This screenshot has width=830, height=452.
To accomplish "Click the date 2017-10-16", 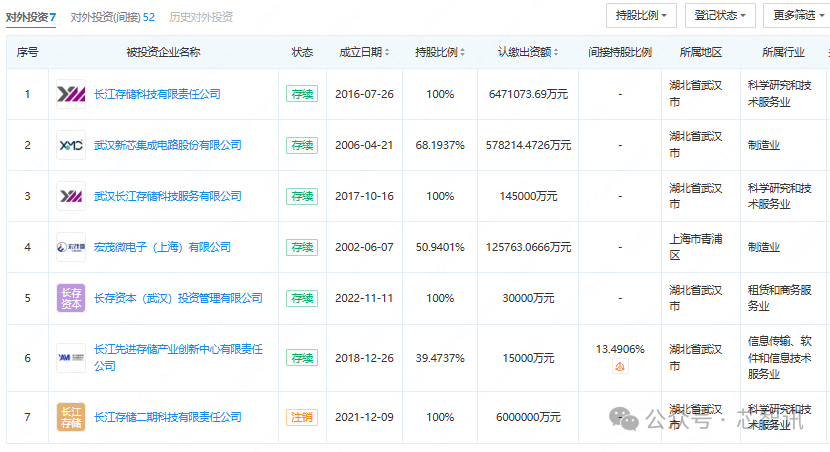I will (364, 196).
